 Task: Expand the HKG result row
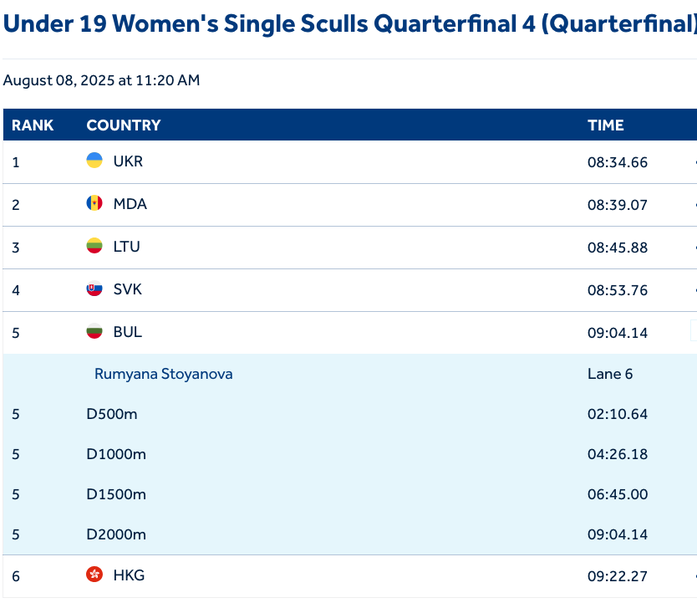(x=350, y=576)
